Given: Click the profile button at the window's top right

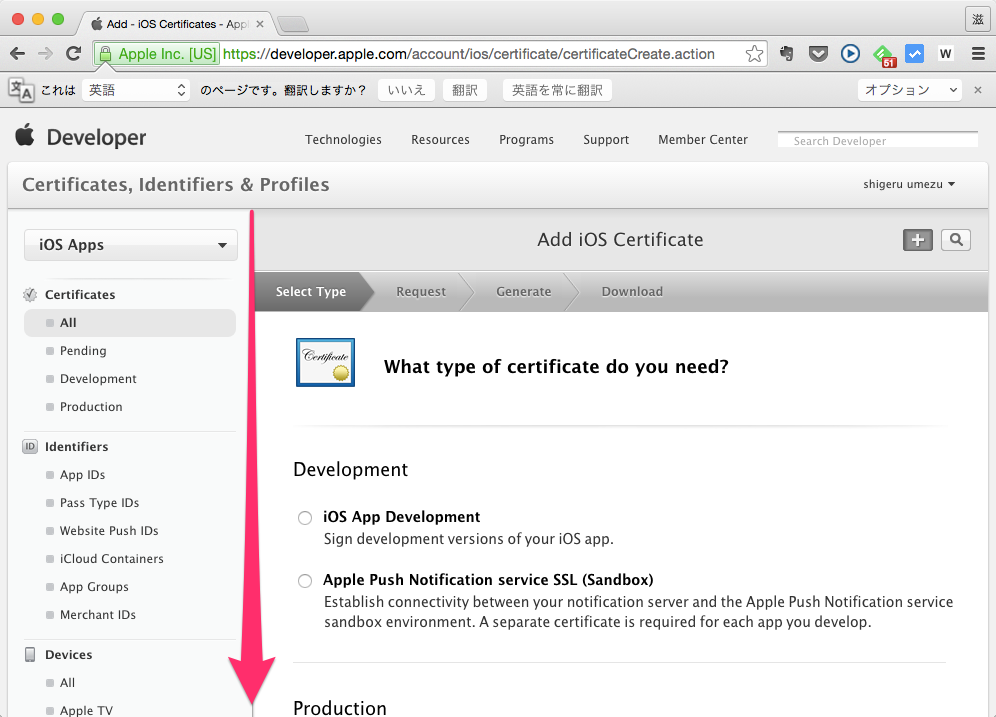Looking at the screenshot, I should coord(978,20).
